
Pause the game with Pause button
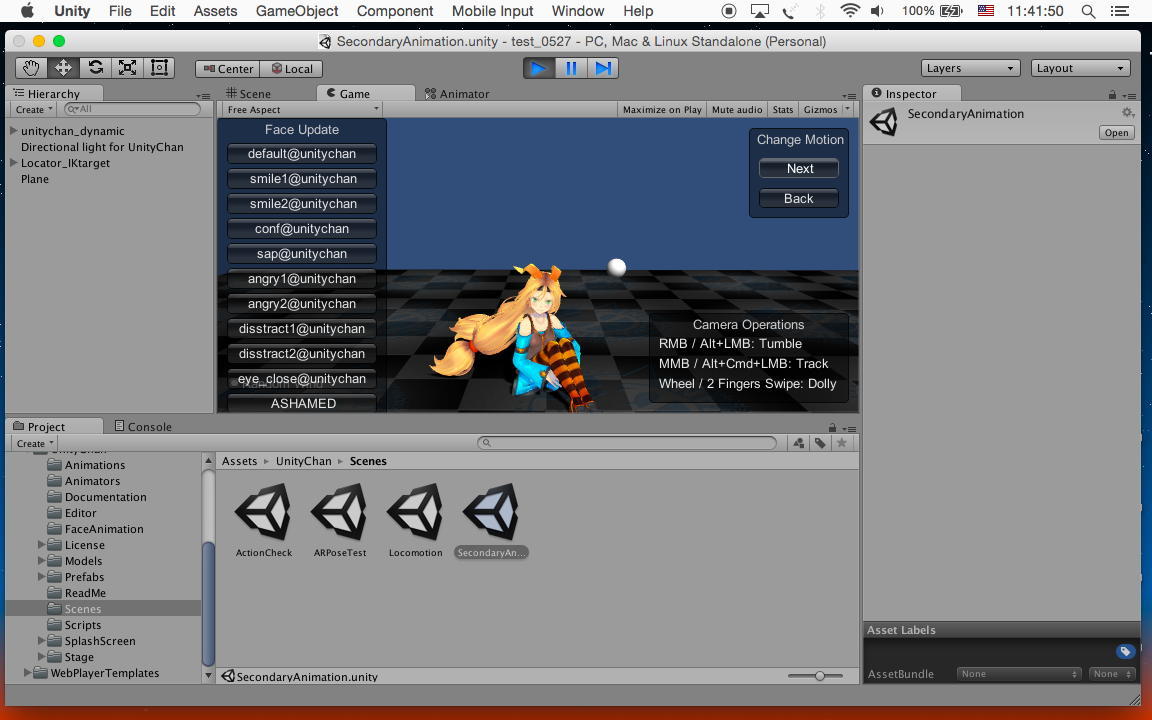coord(571,68)
